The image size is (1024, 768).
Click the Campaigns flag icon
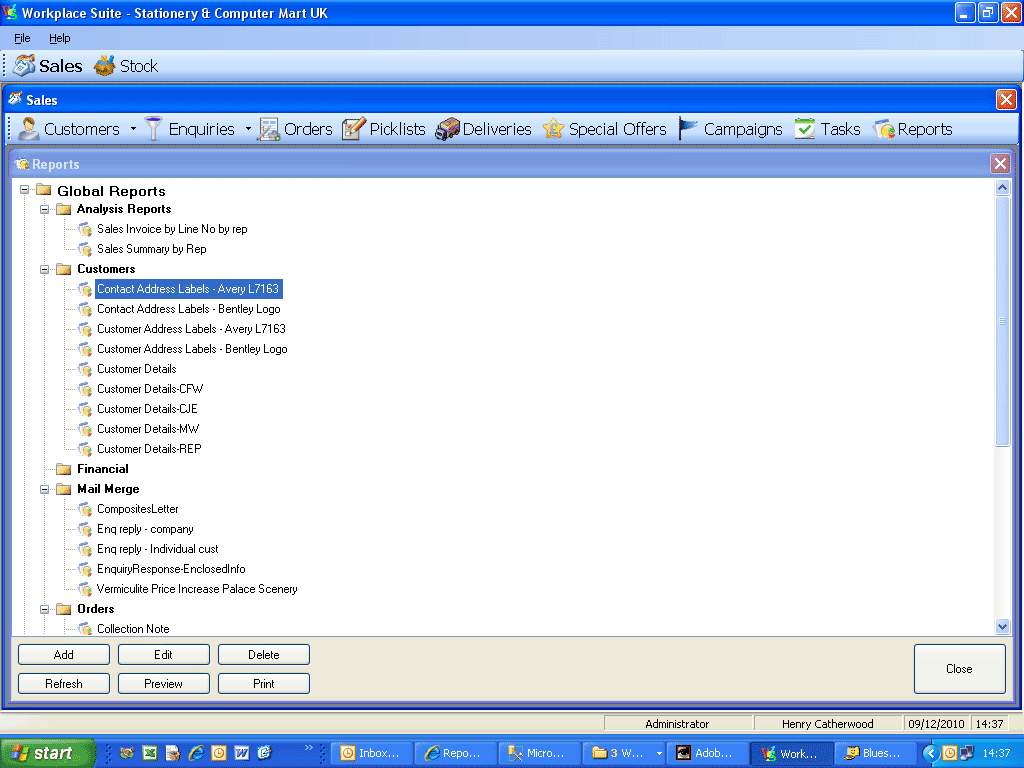click(688, 129)
